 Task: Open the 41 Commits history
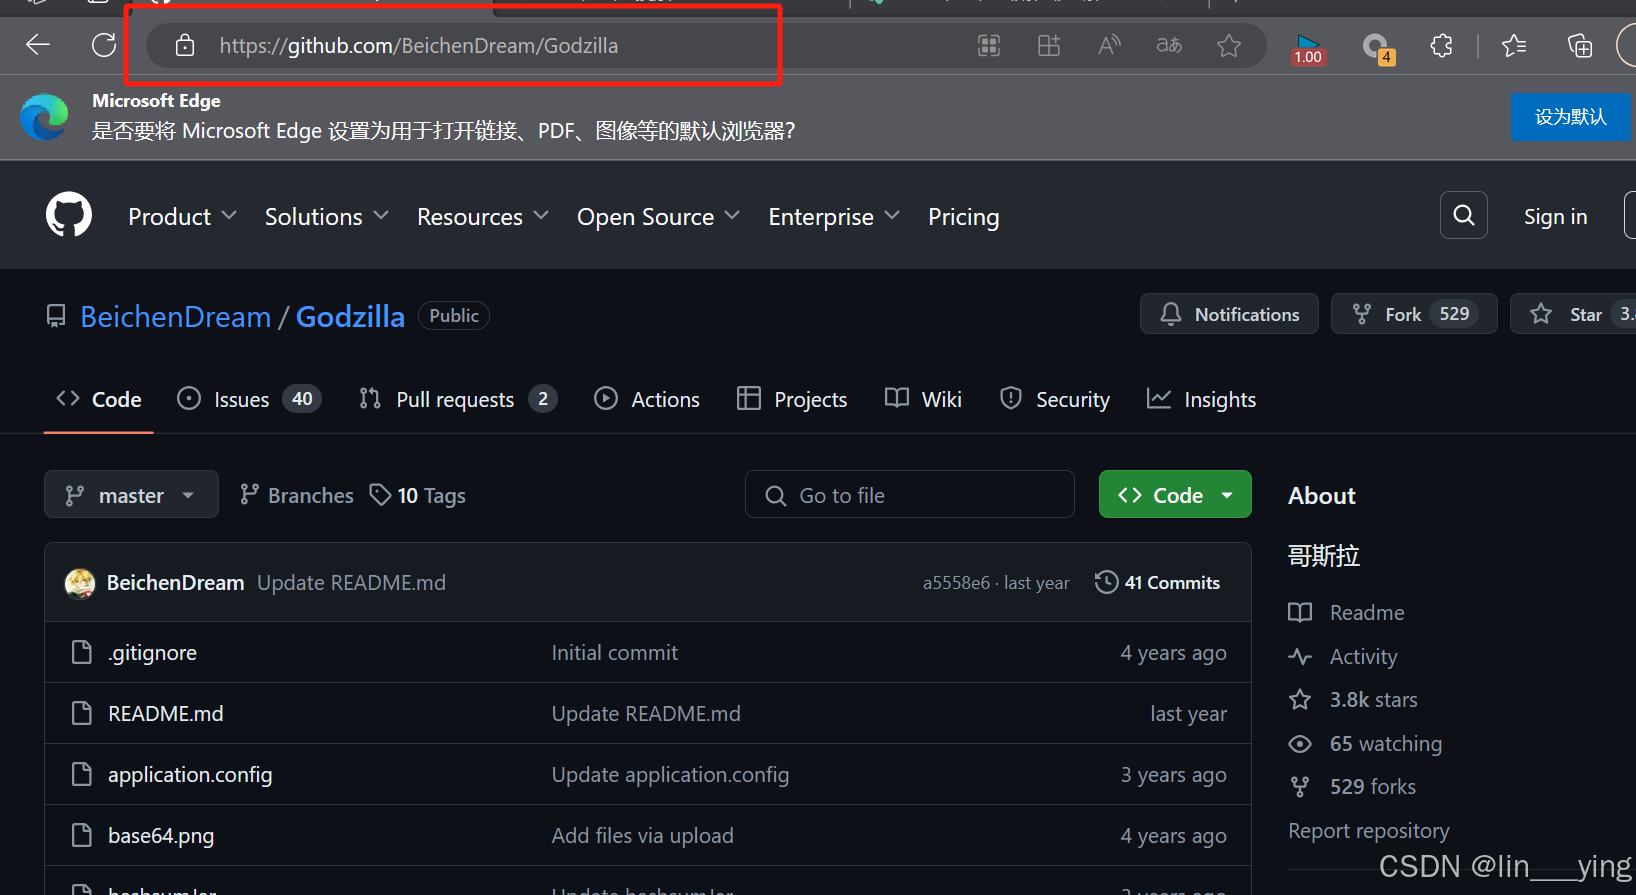[1158, 582]
